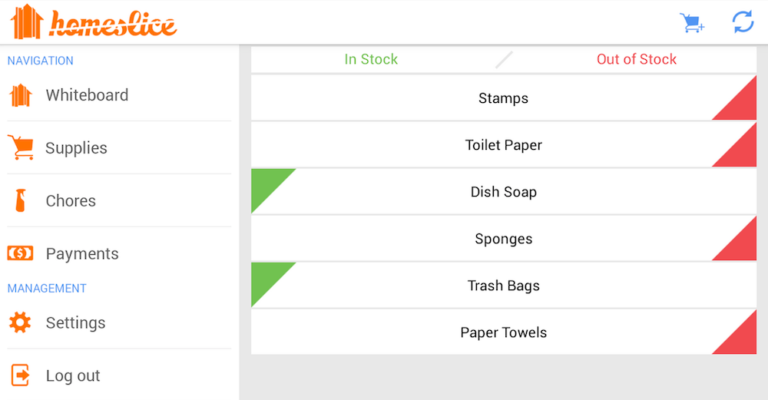Click the Payments money icon
The image size is (768, 400).
pyautogui.click(x=20, y=254)
